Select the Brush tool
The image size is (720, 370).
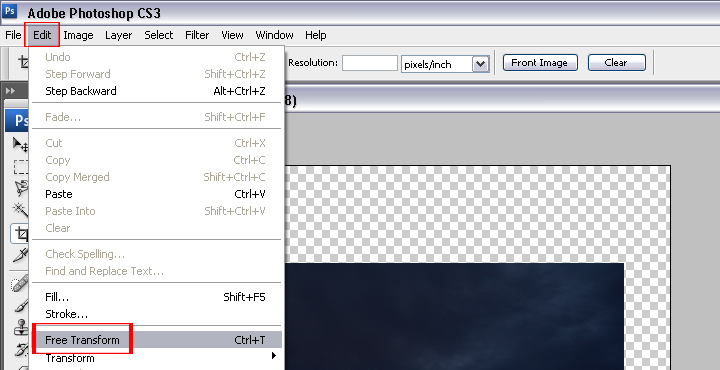(20, 305)
